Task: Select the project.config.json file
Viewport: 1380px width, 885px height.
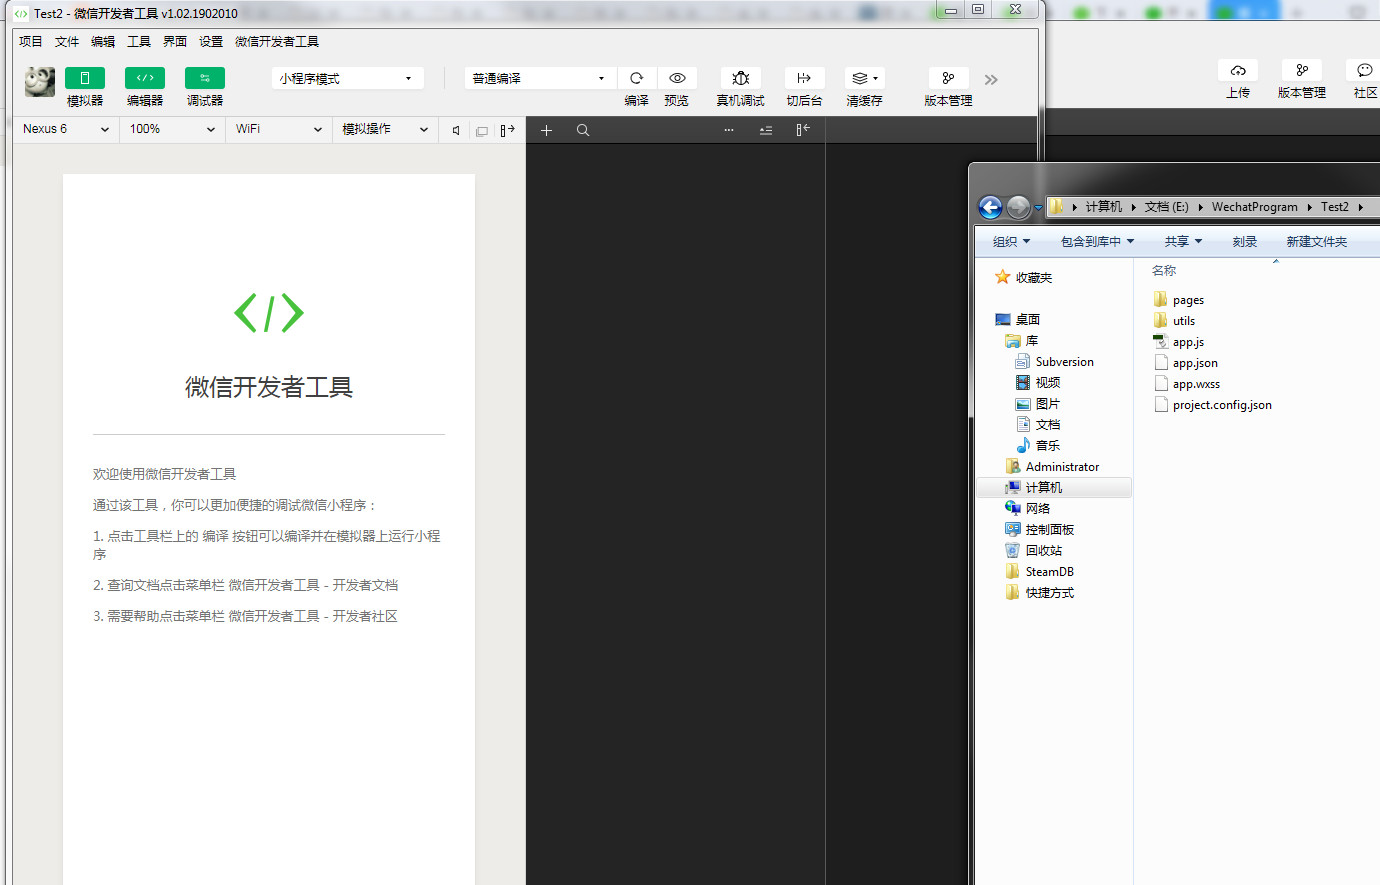Action: coord(1213,405)
